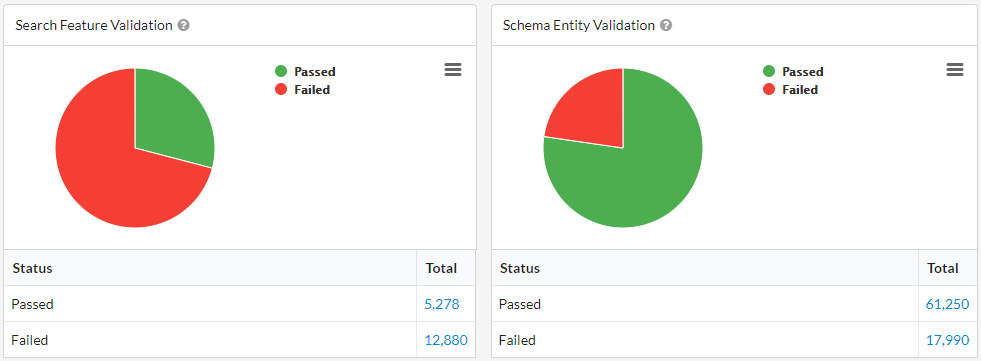
Task: Select Passed row label in Search Feature table
Action: coord(33,305)
